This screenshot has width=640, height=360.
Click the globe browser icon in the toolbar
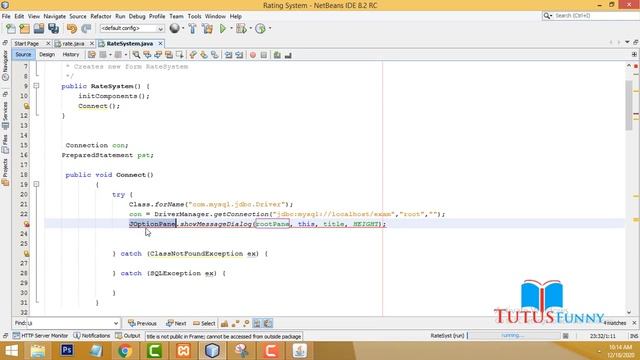(x=175, y=28)
